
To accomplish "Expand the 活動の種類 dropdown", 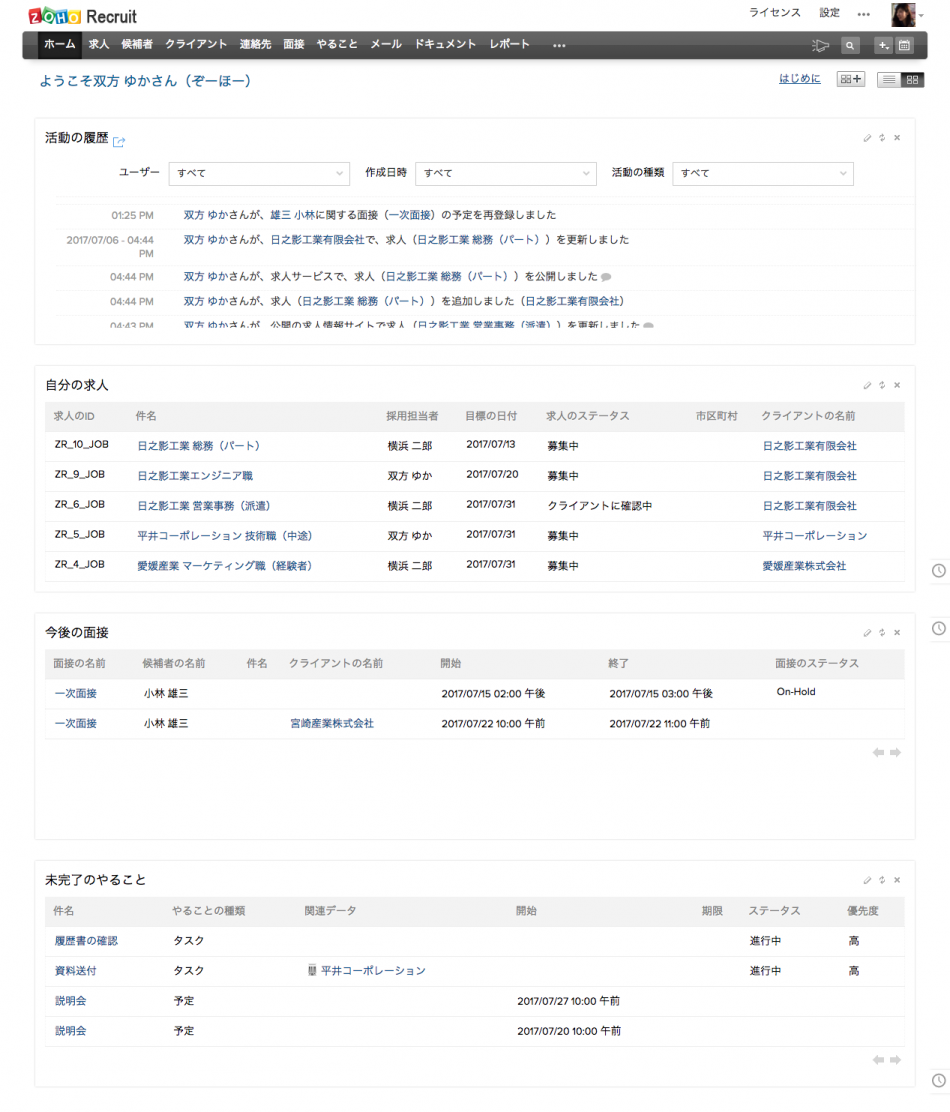I will pyautogui.click(x=762, y=173).
